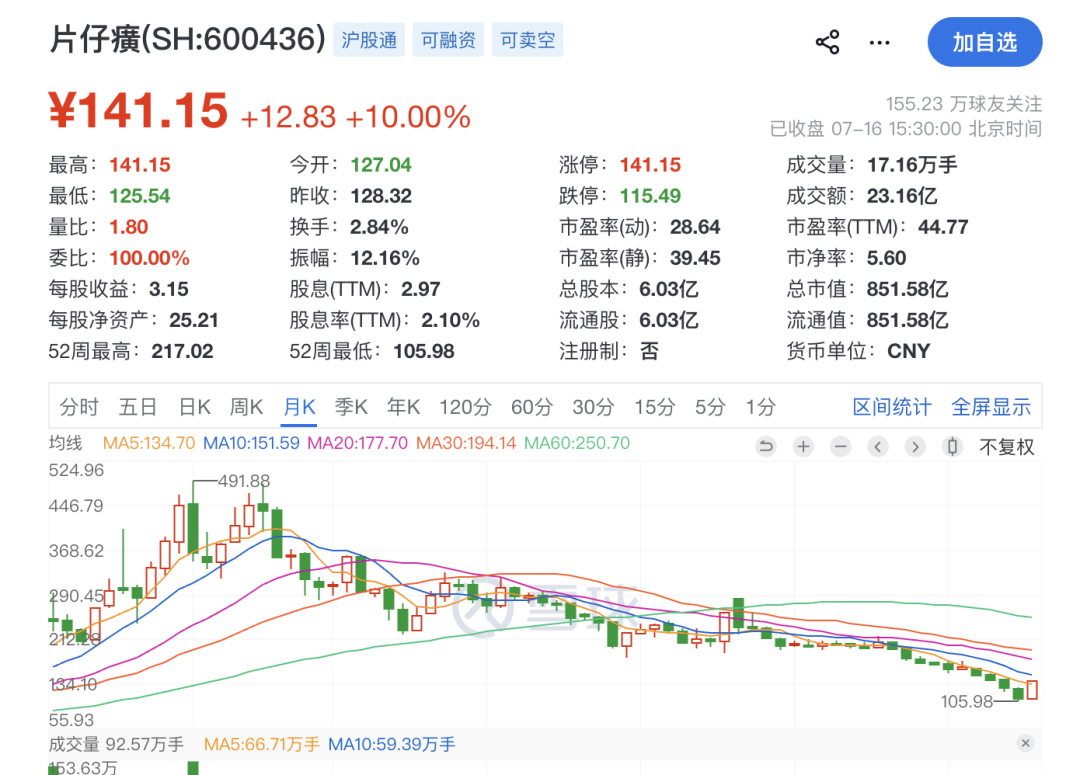Screen dimensions: 1080x775
Task: Click the 加自选 button
Action: point(985,42)
